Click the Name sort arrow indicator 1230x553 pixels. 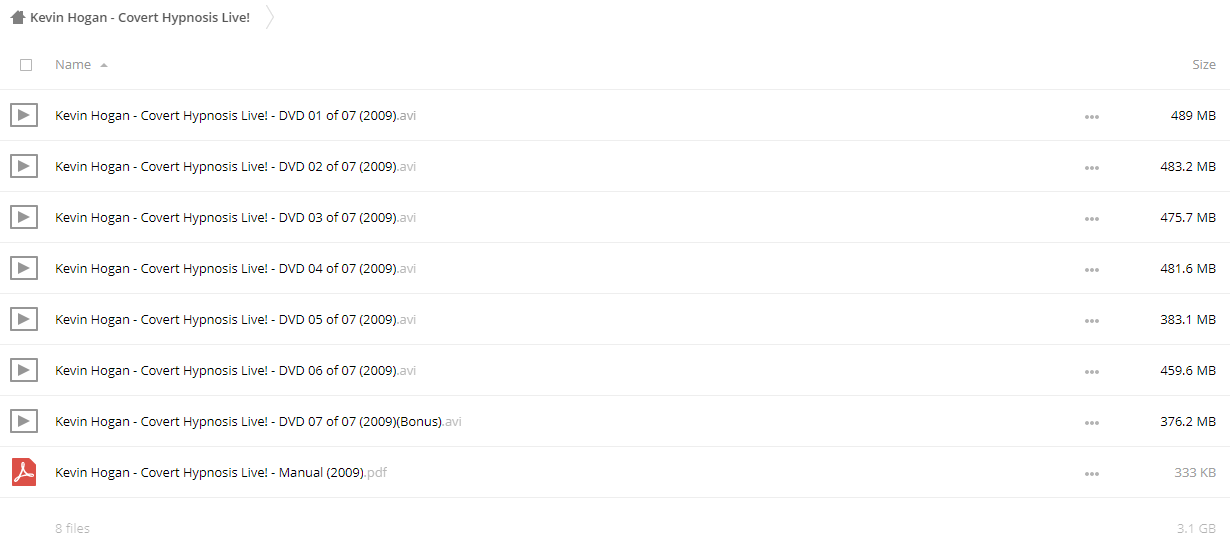pyautogui.click(x=104, y=65)
